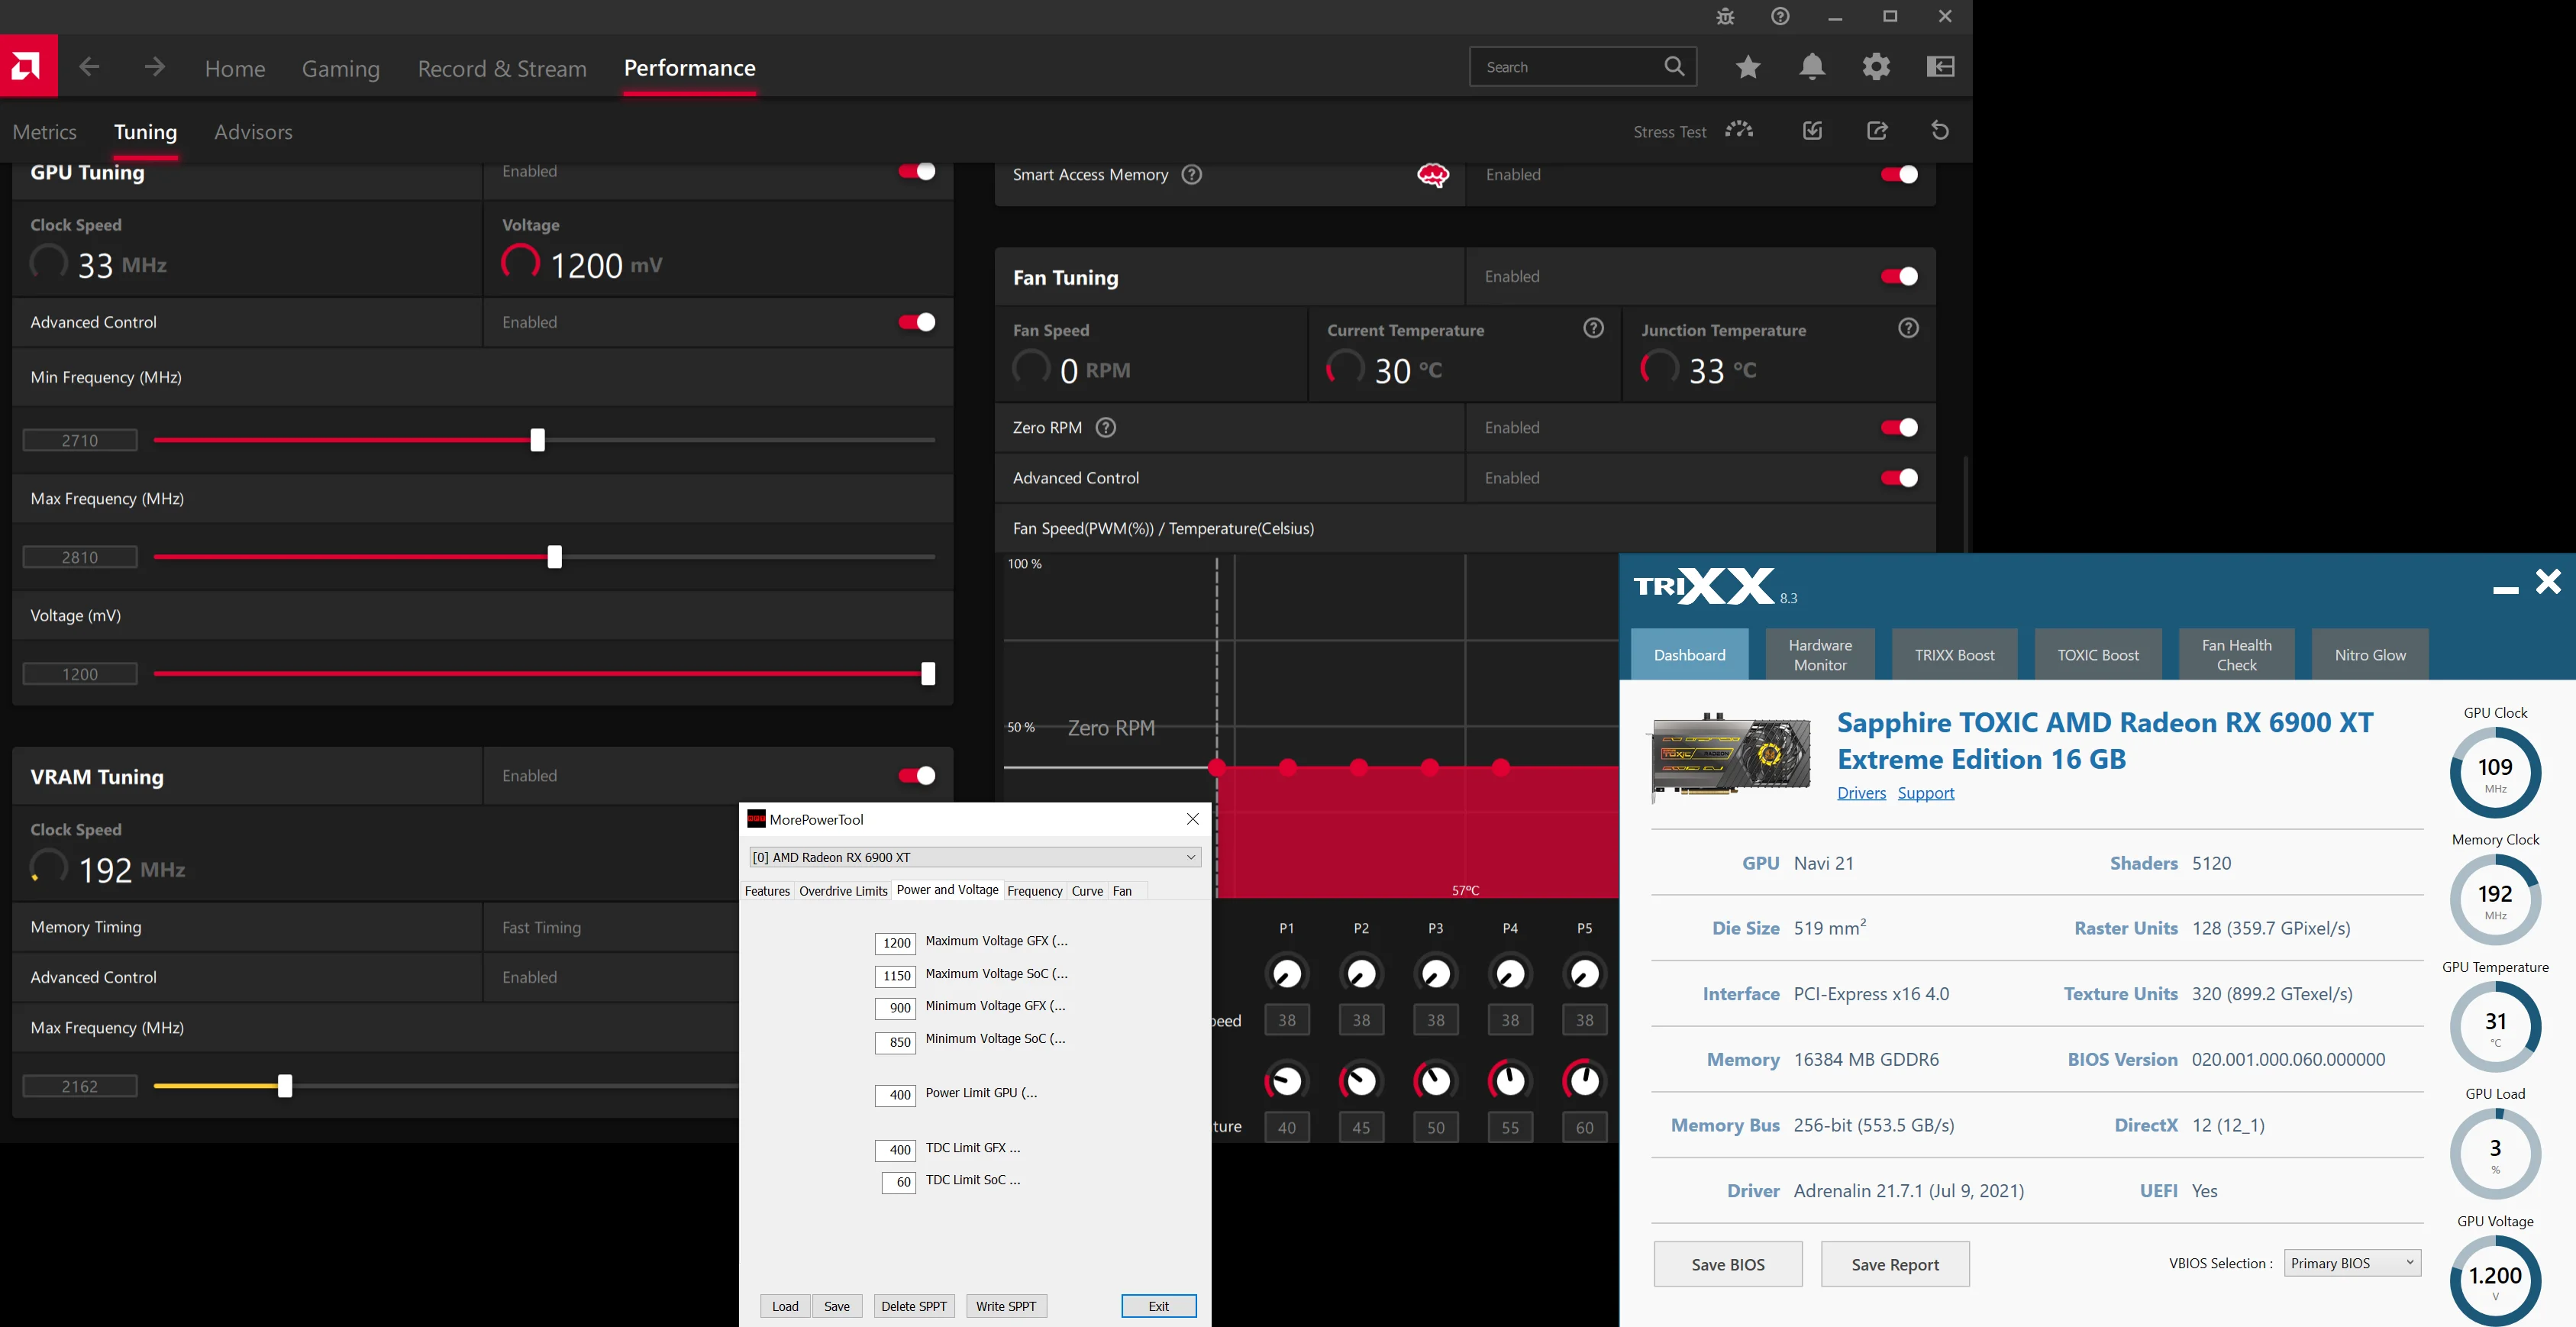The width and height of the screenshot is (2576, 1327).
Task: Open MorePowerTool GPU selection dropdown
Action: coord(975,857)
